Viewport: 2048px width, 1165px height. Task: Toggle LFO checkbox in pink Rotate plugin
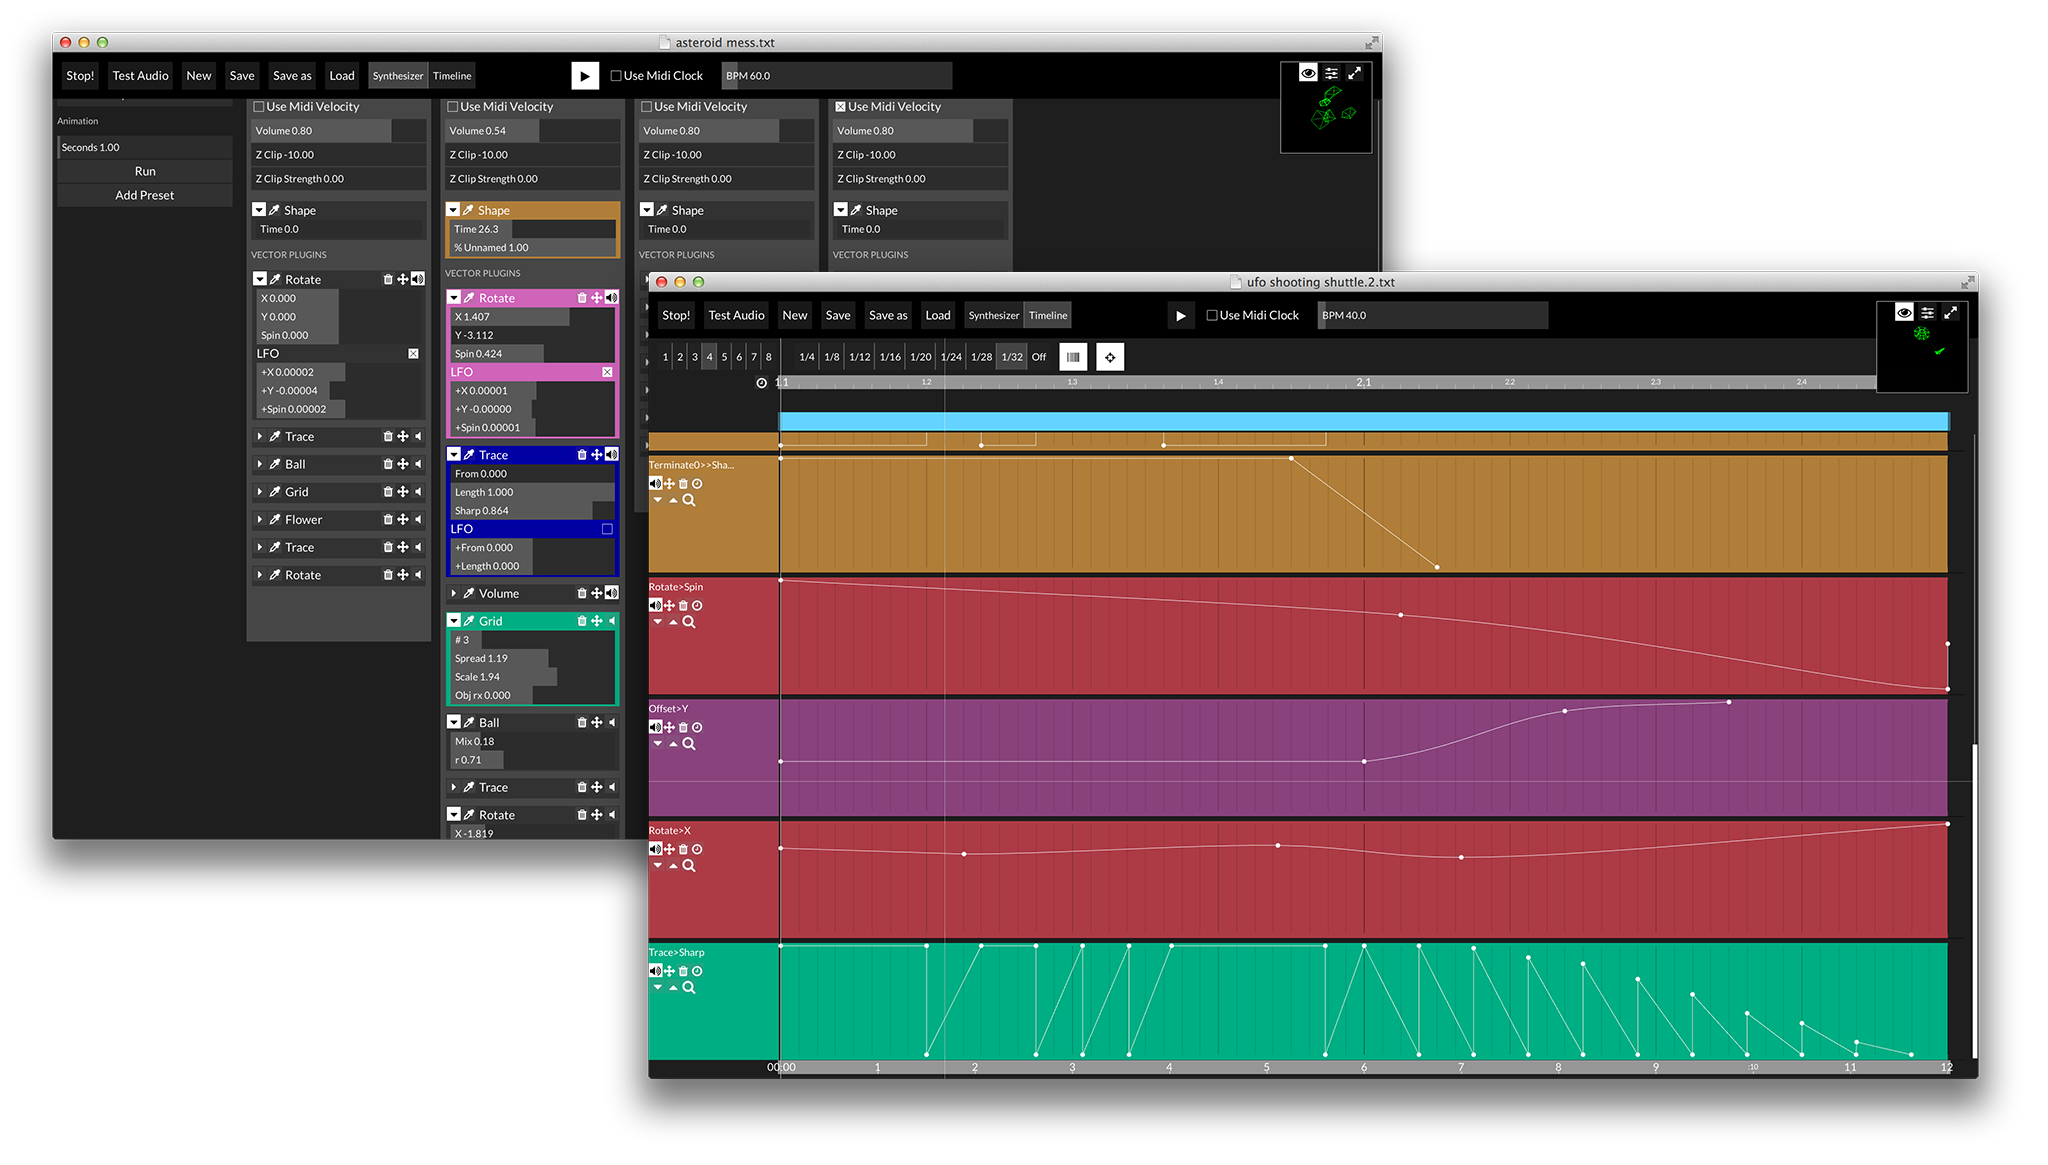(x=607, y=372)
